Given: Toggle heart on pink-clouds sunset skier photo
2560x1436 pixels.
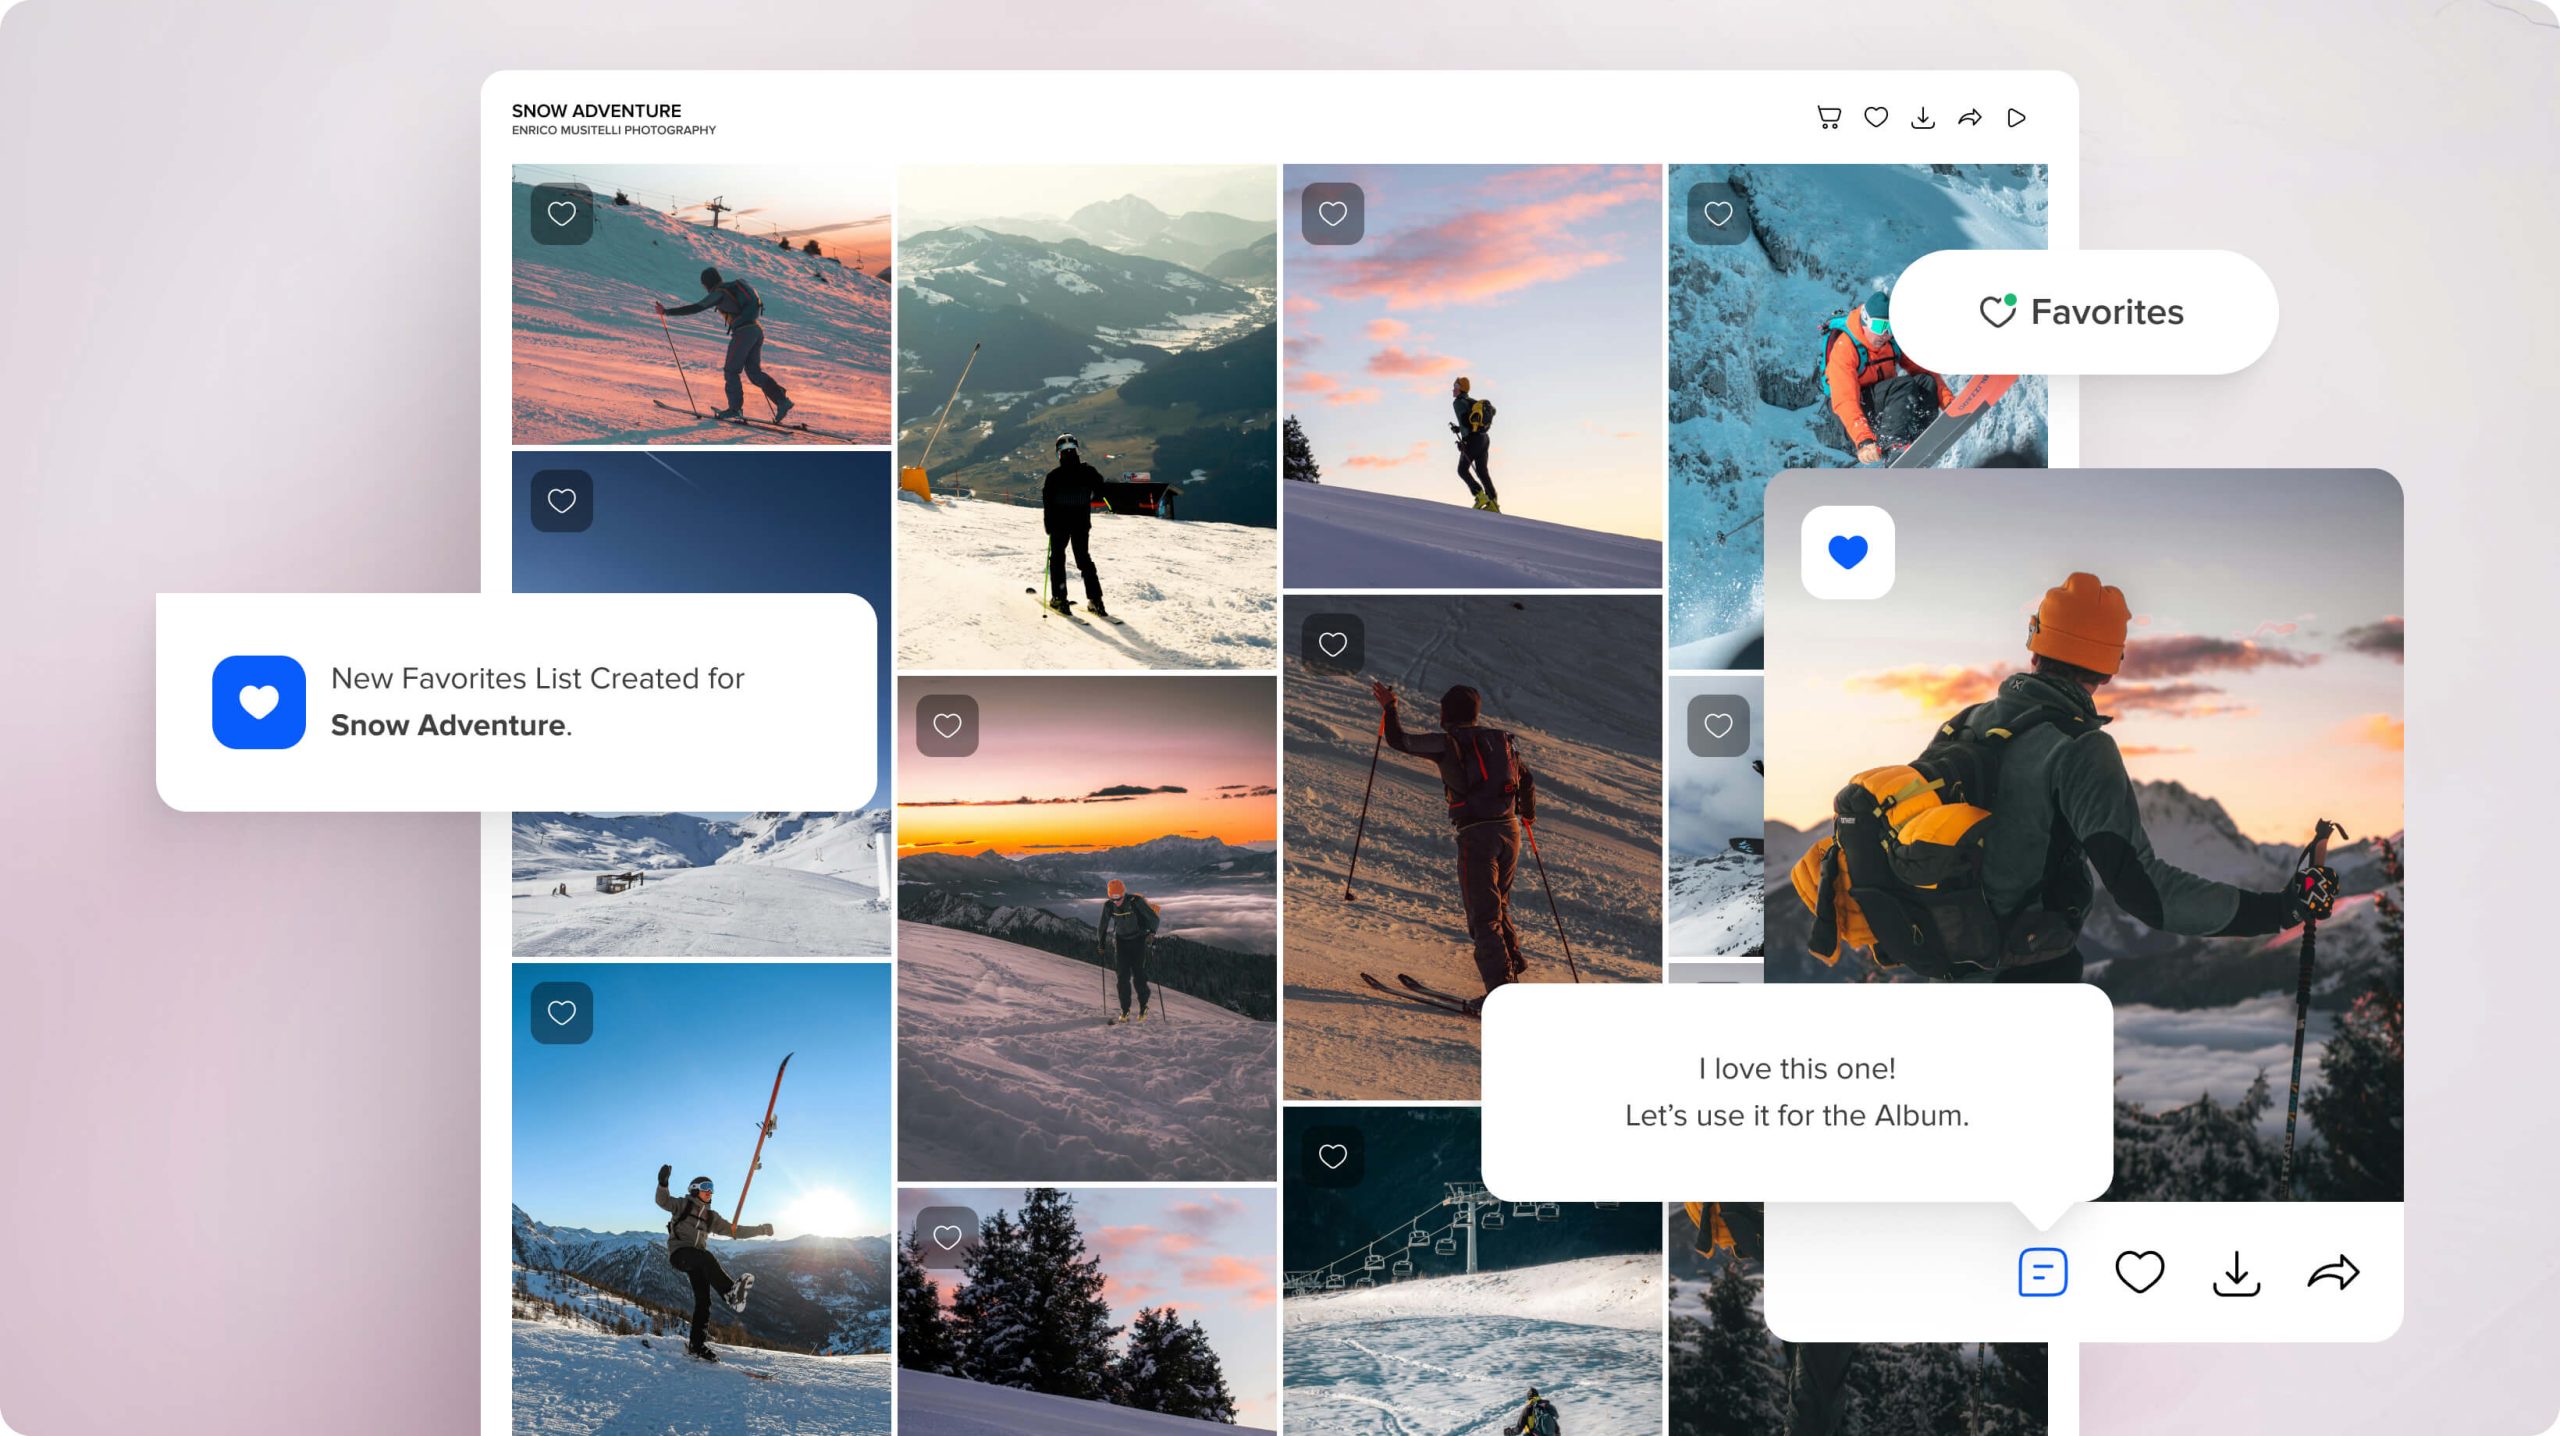Looking at the screenshot, I should [x=1332, y=214].
